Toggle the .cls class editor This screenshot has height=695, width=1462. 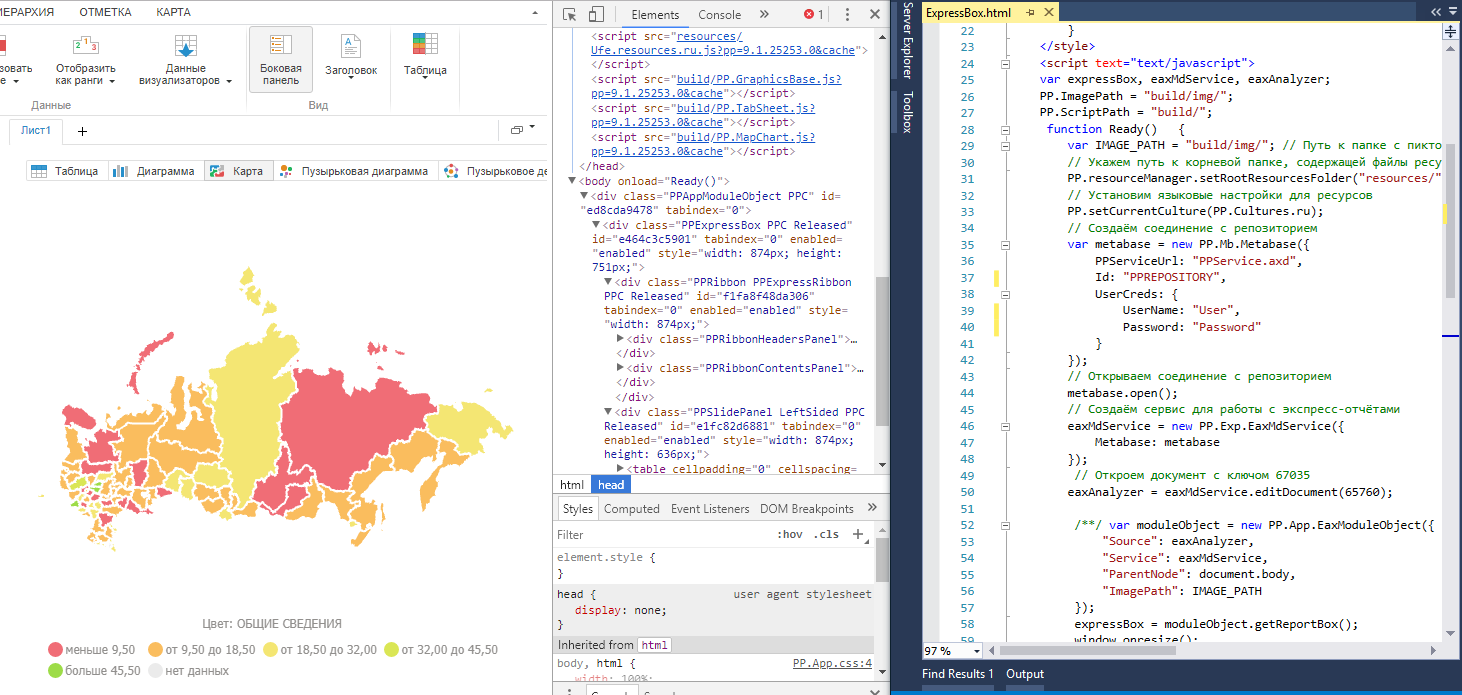click(x=825, y=535)
